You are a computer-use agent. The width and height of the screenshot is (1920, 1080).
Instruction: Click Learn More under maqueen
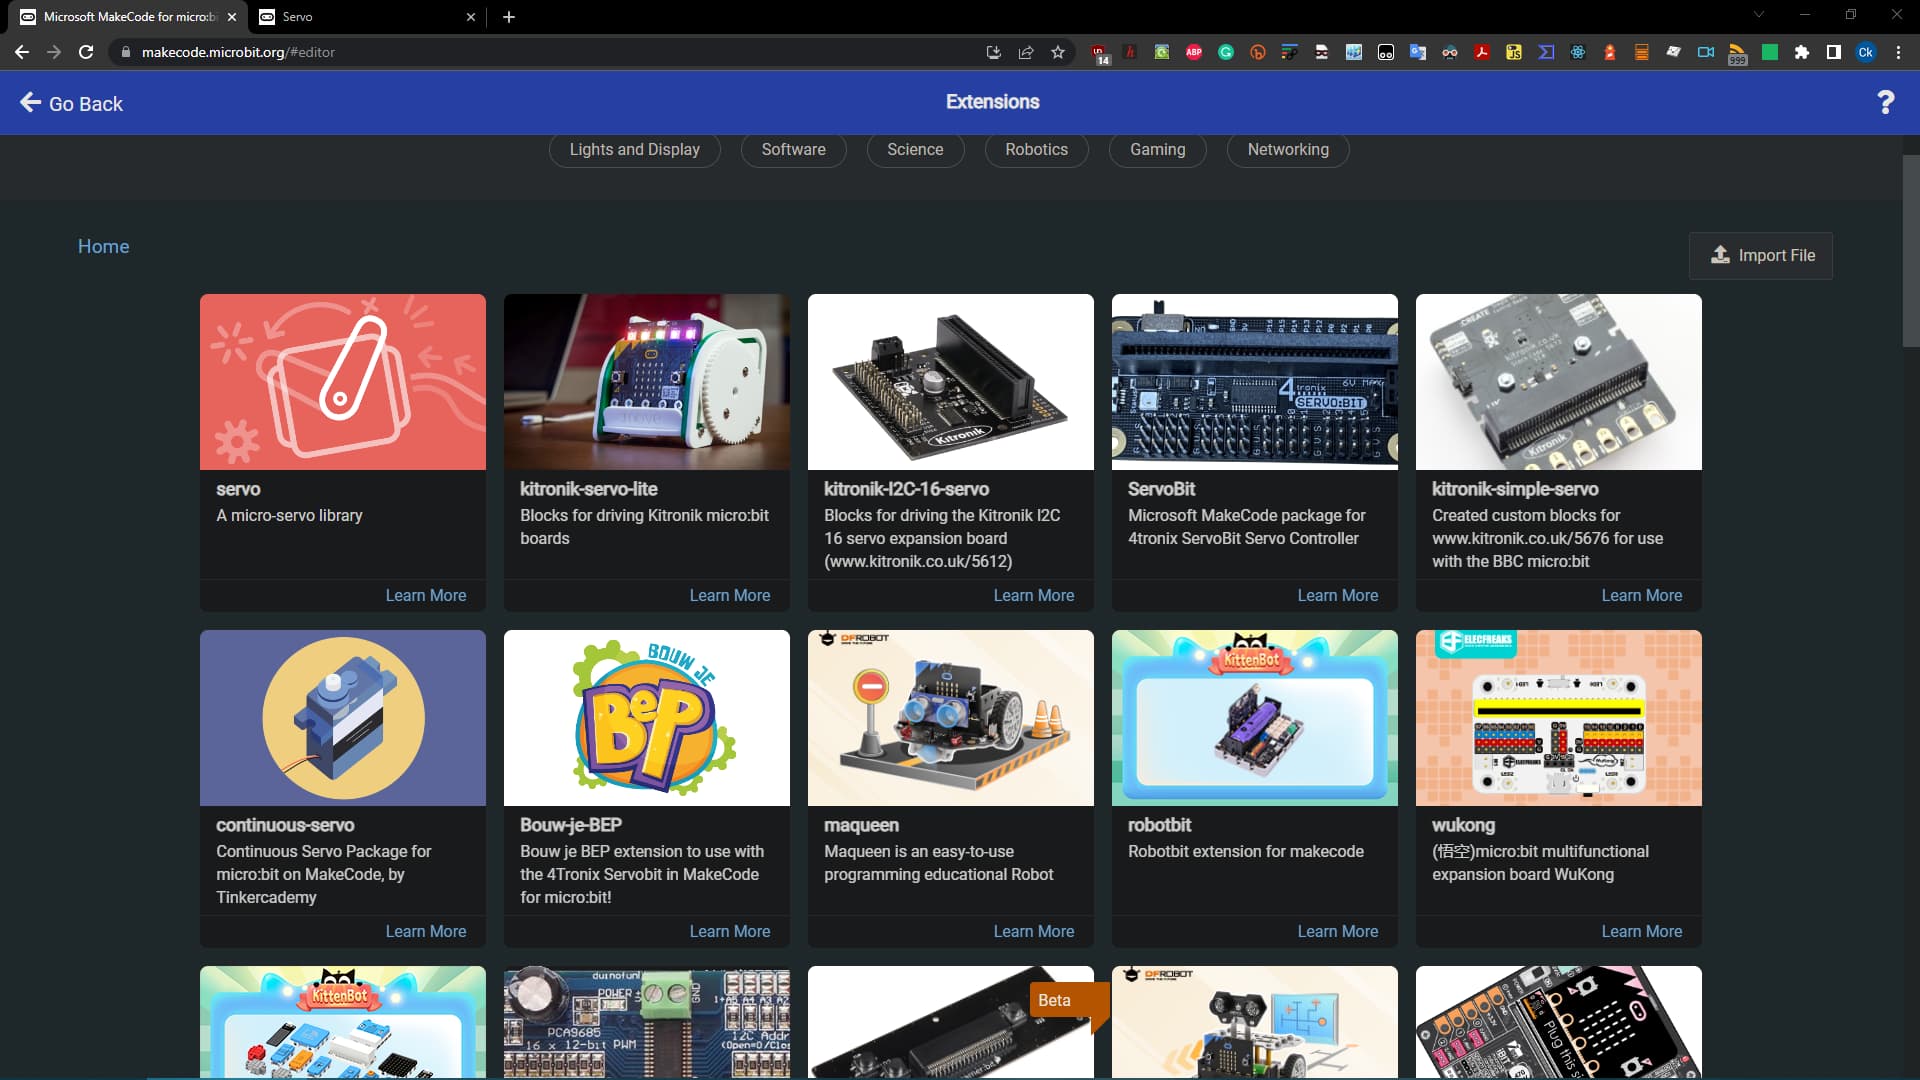[1034, 931]
